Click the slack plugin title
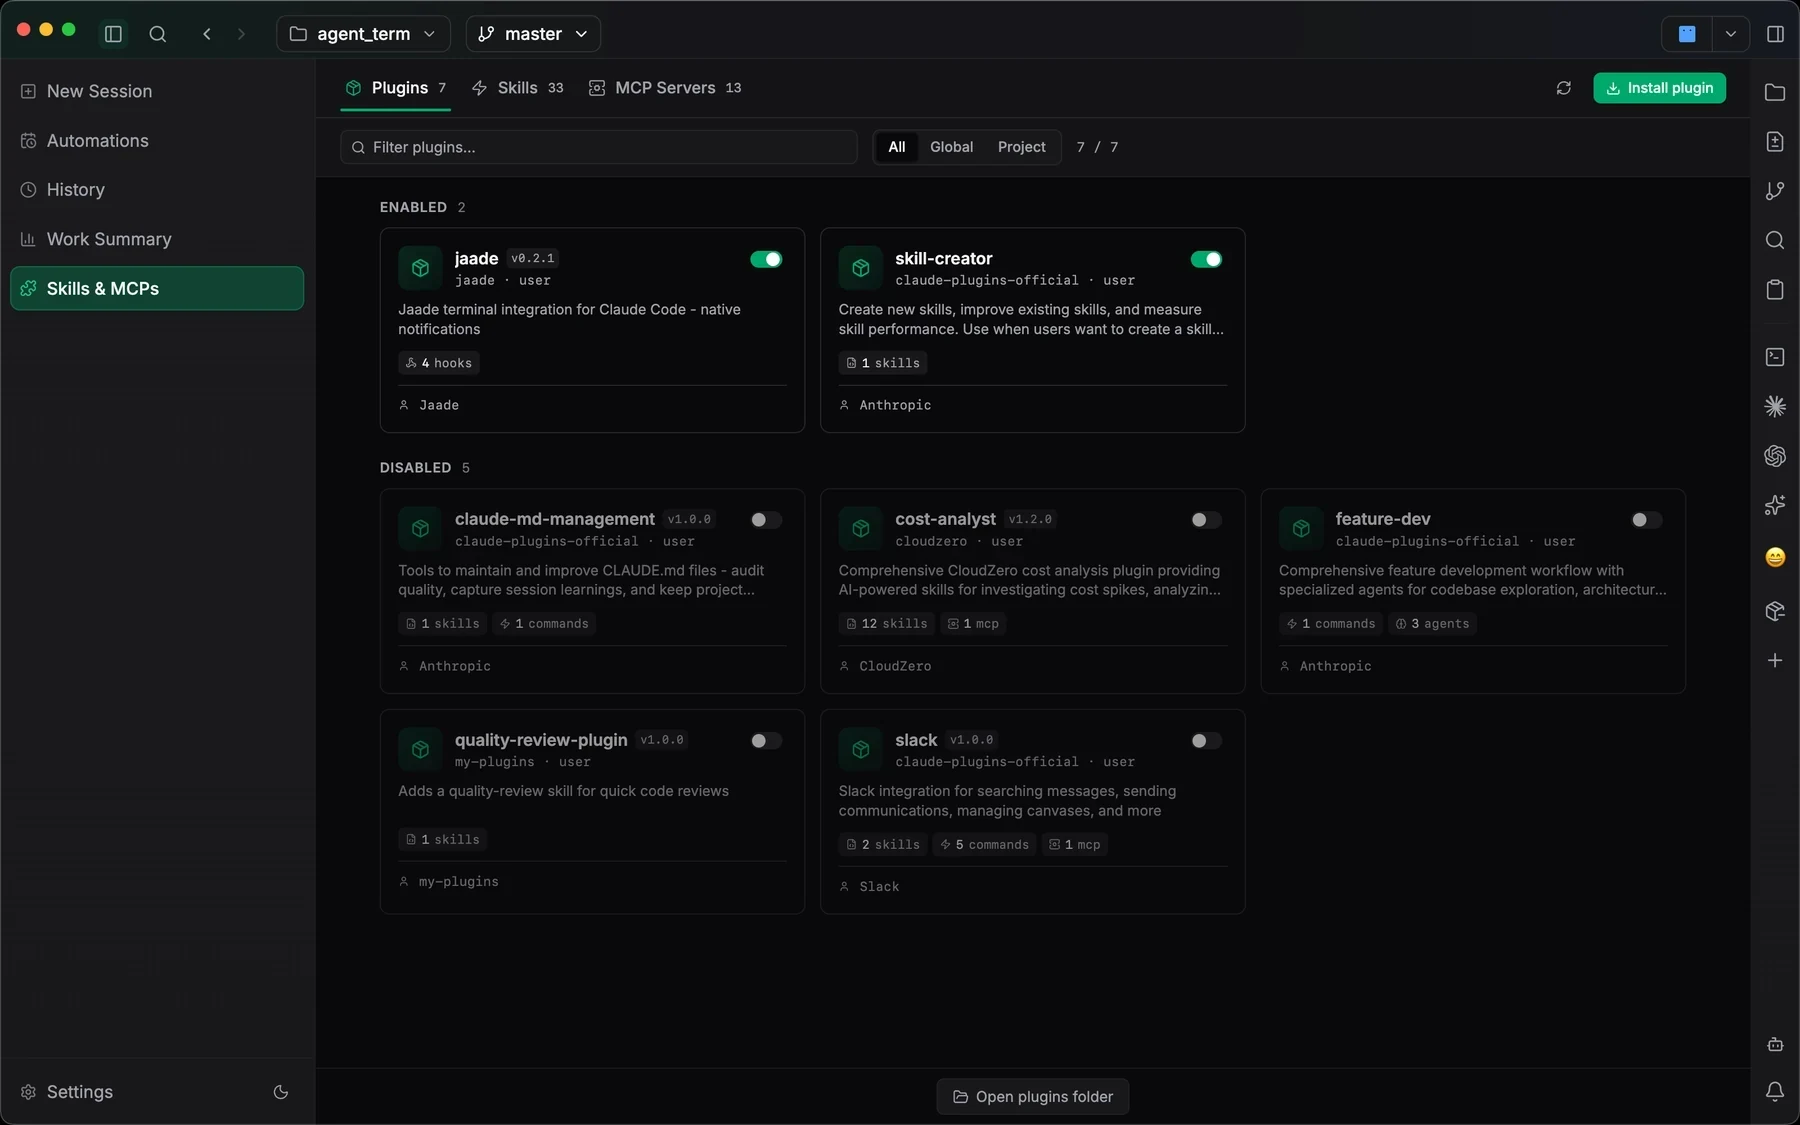This screenshot has width=1800, height=1125. pos(916,740)
